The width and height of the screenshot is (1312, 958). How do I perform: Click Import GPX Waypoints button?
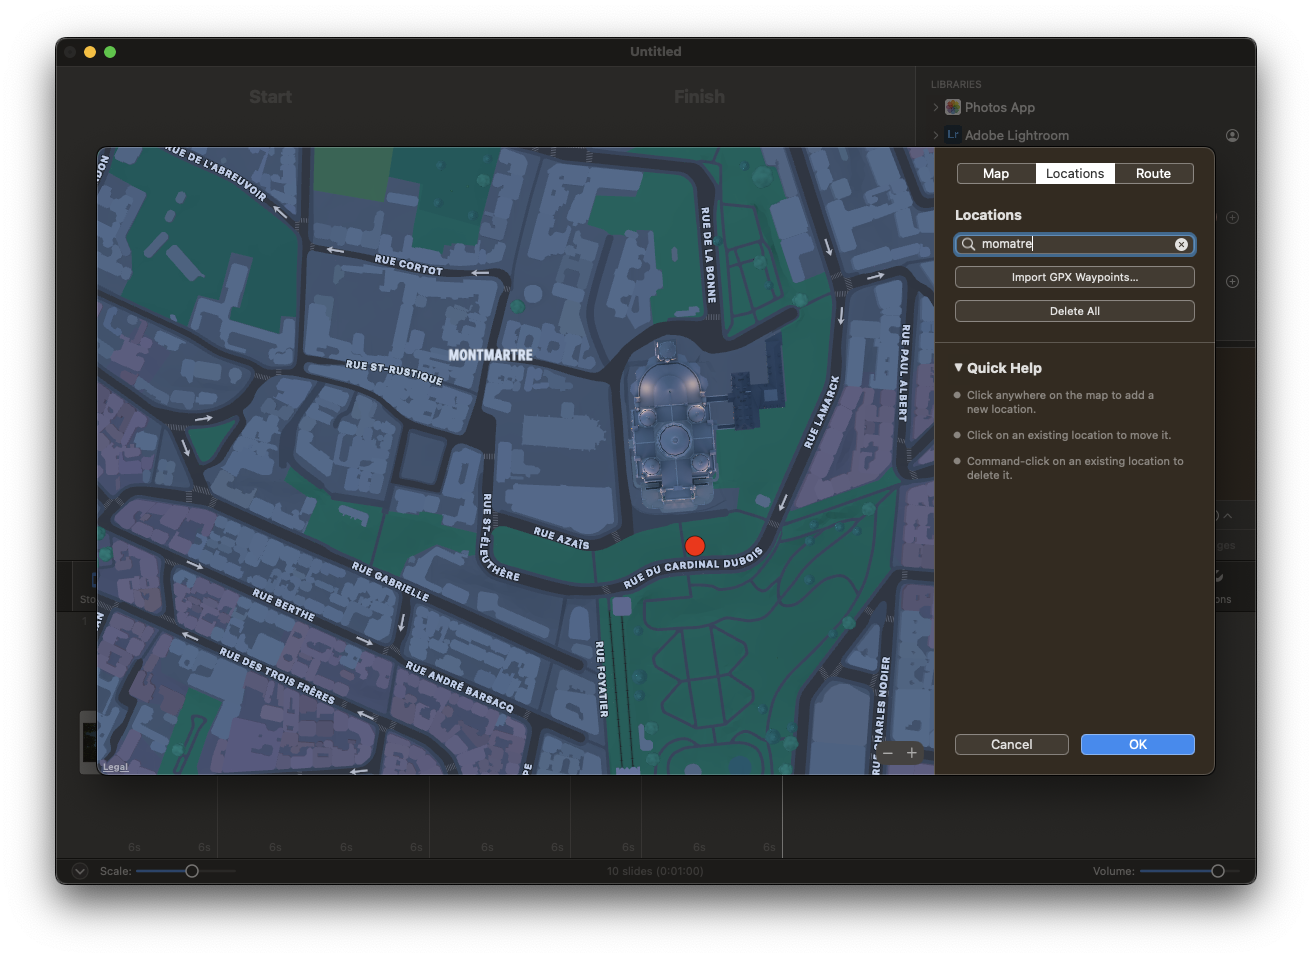click(1074, 278)
